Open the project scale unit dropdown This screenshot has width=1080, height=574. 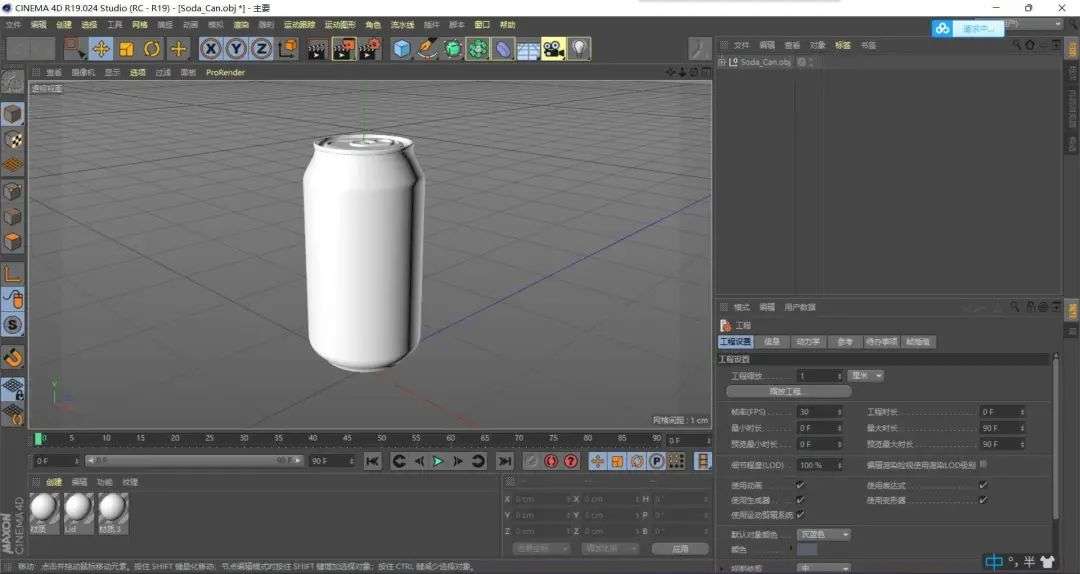coord(865,376)
